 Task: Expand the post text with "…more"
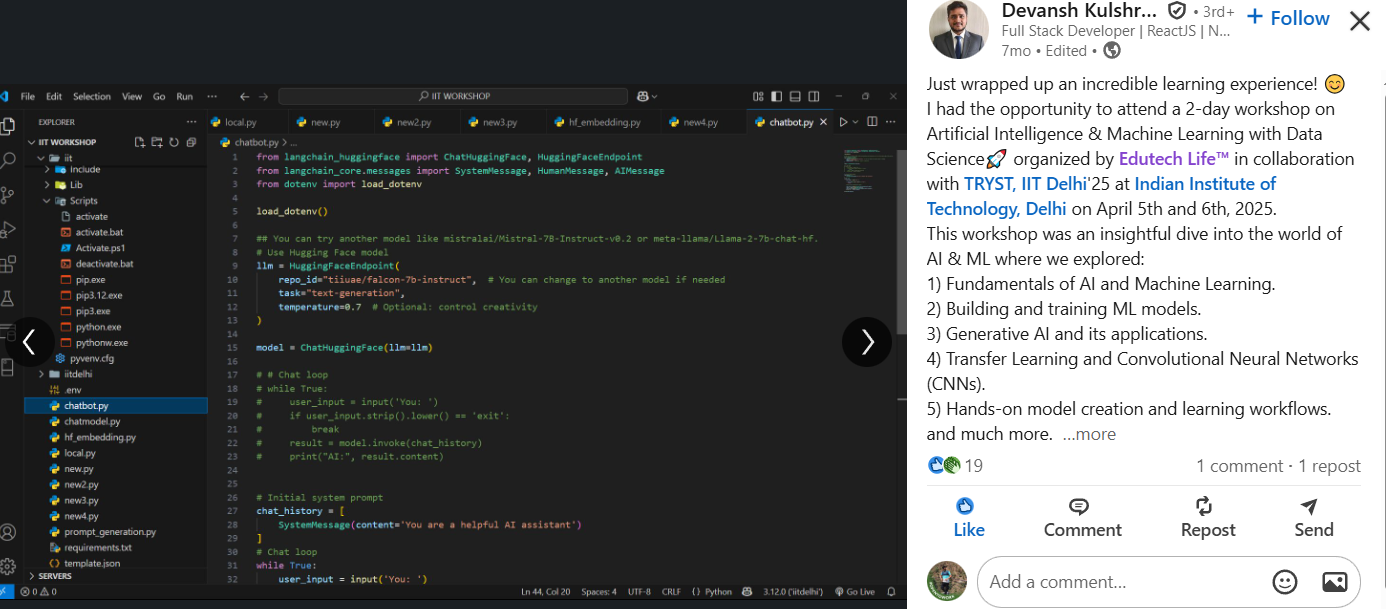(x=1089, y=434)
